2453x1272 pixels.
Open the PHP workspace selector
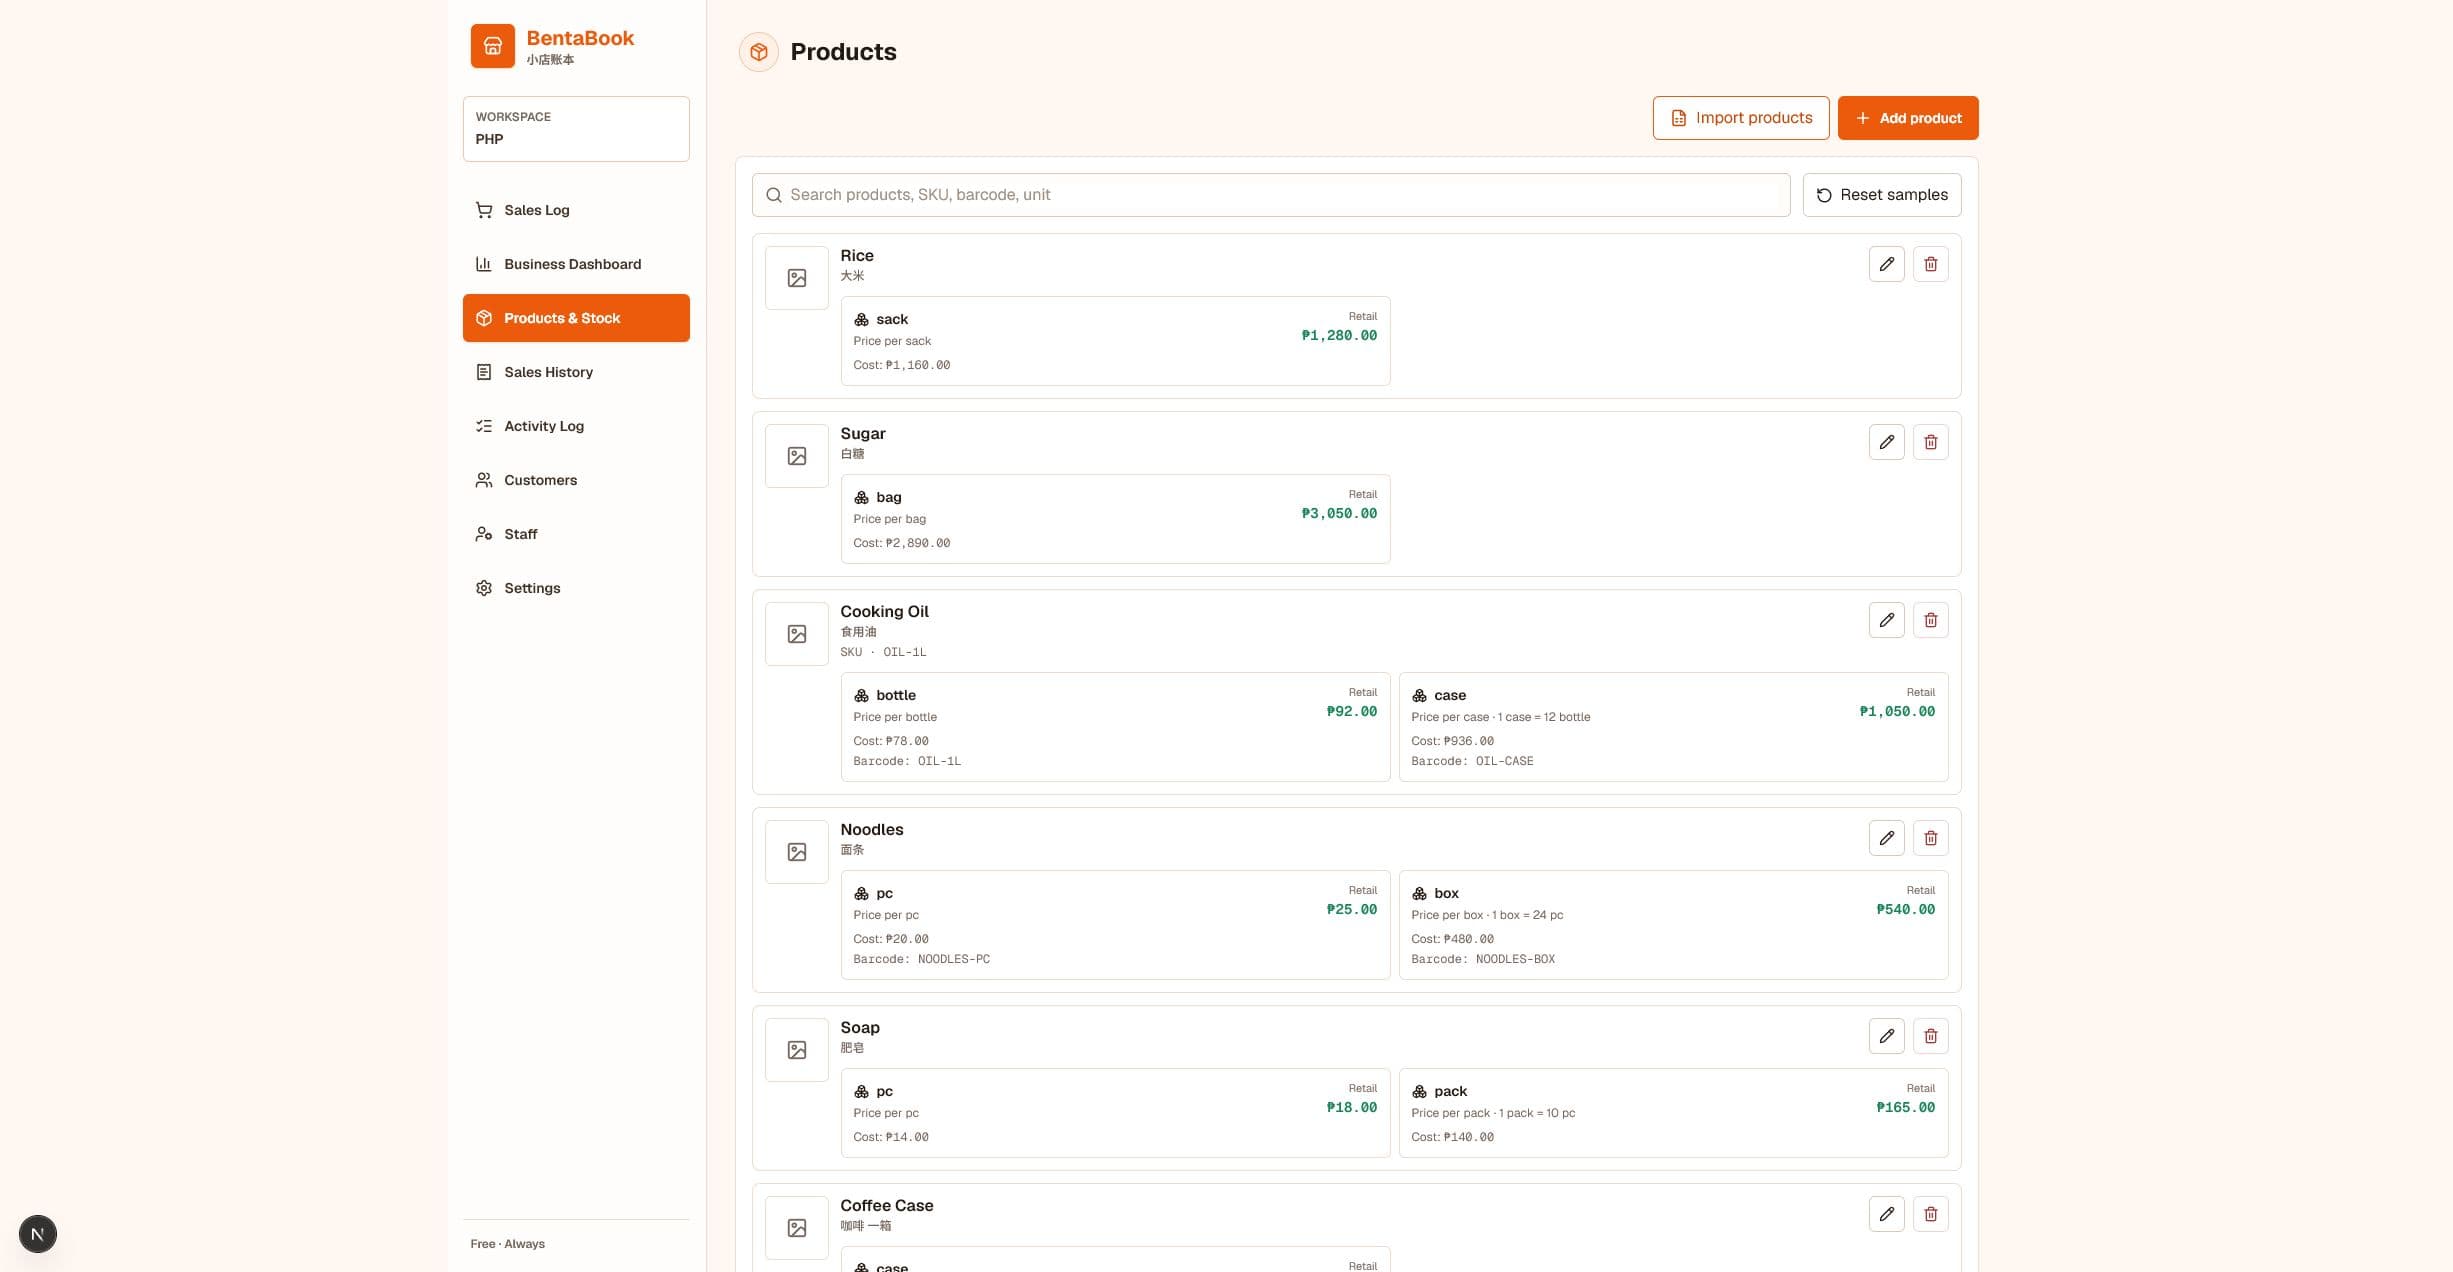coord(576,129)
